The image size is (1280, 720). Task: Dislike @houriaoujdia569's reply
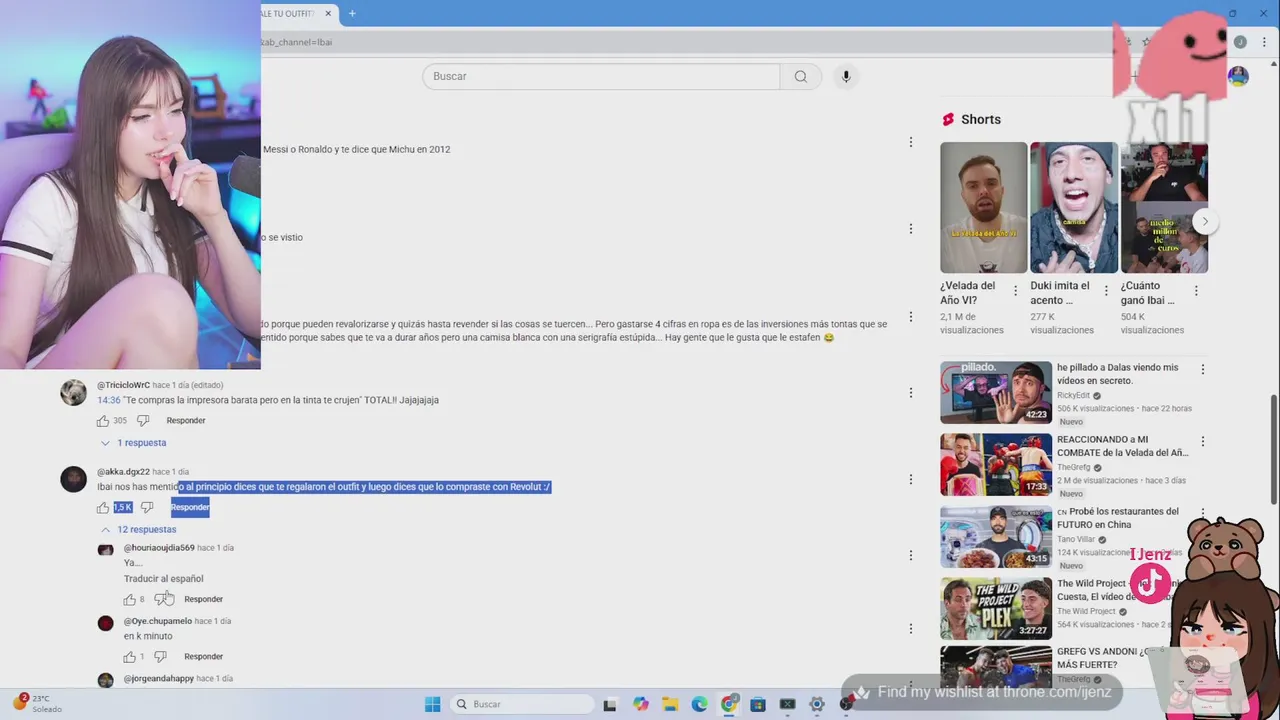pos(160,600)
